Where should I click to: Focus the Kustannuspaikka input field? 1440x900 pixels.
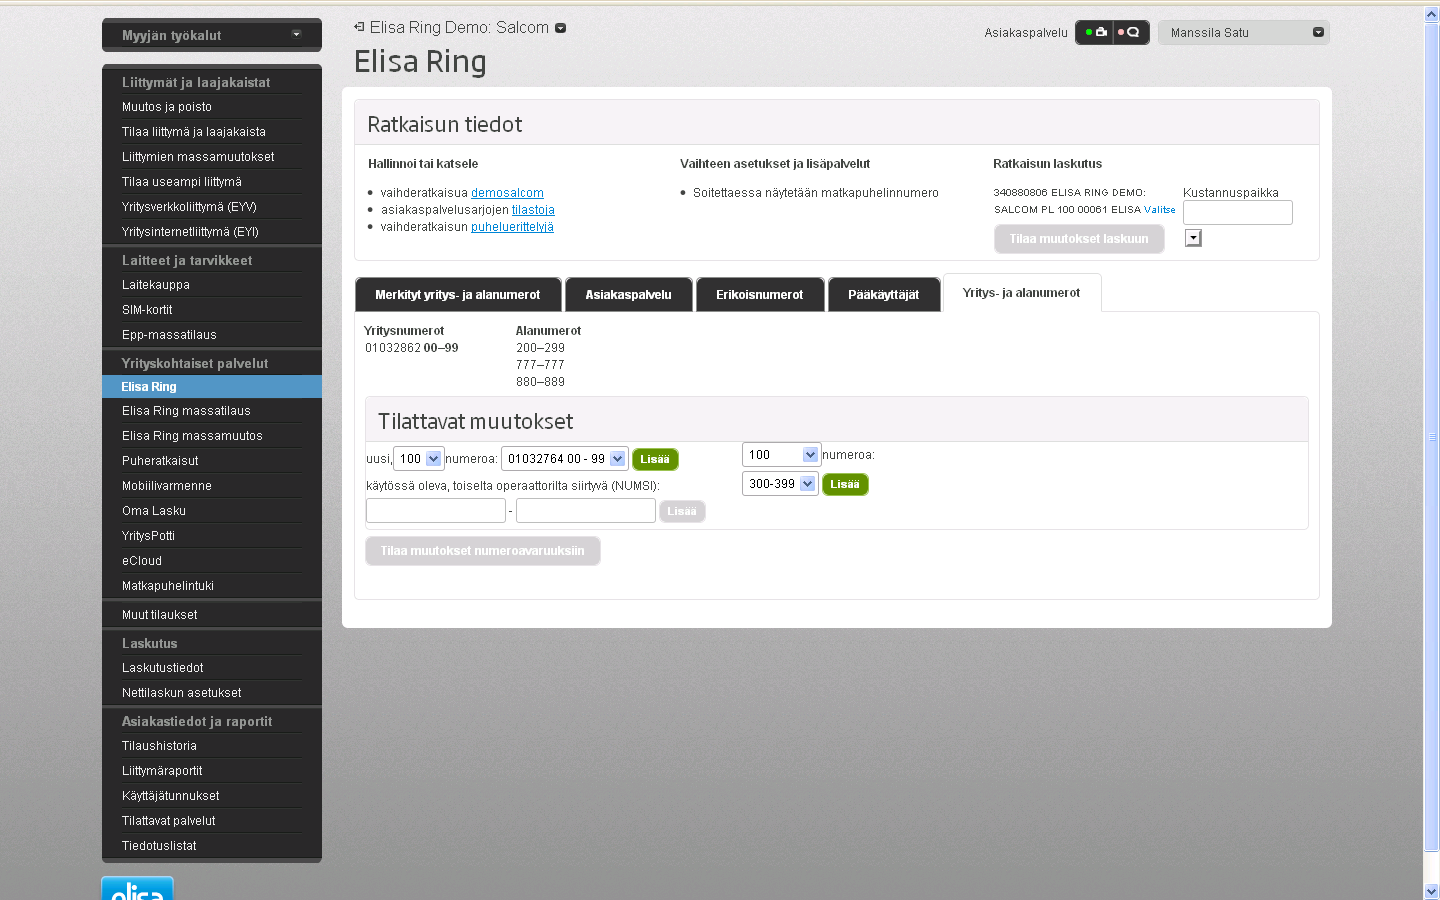click(1238, 212)
